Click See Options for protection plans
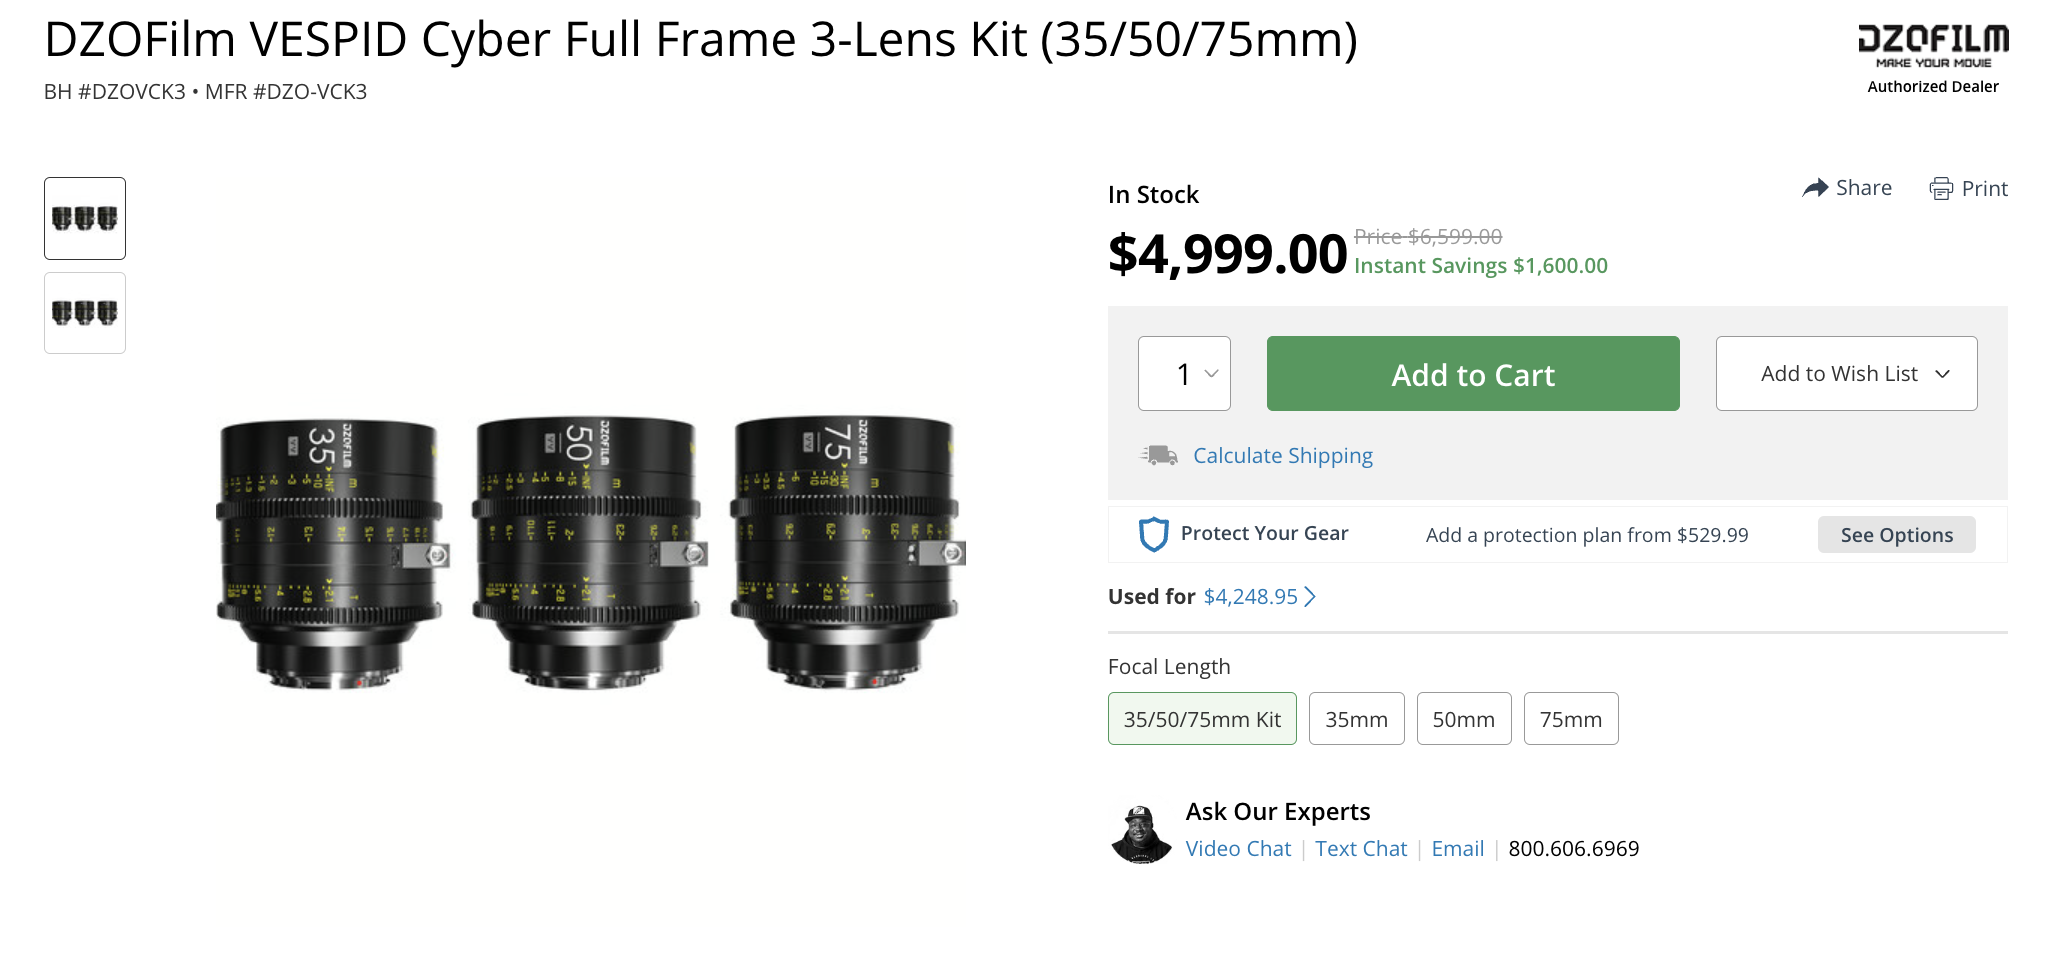Image resolution: width=2054 pixels, height=960 pixels. tap(1896, 535)
